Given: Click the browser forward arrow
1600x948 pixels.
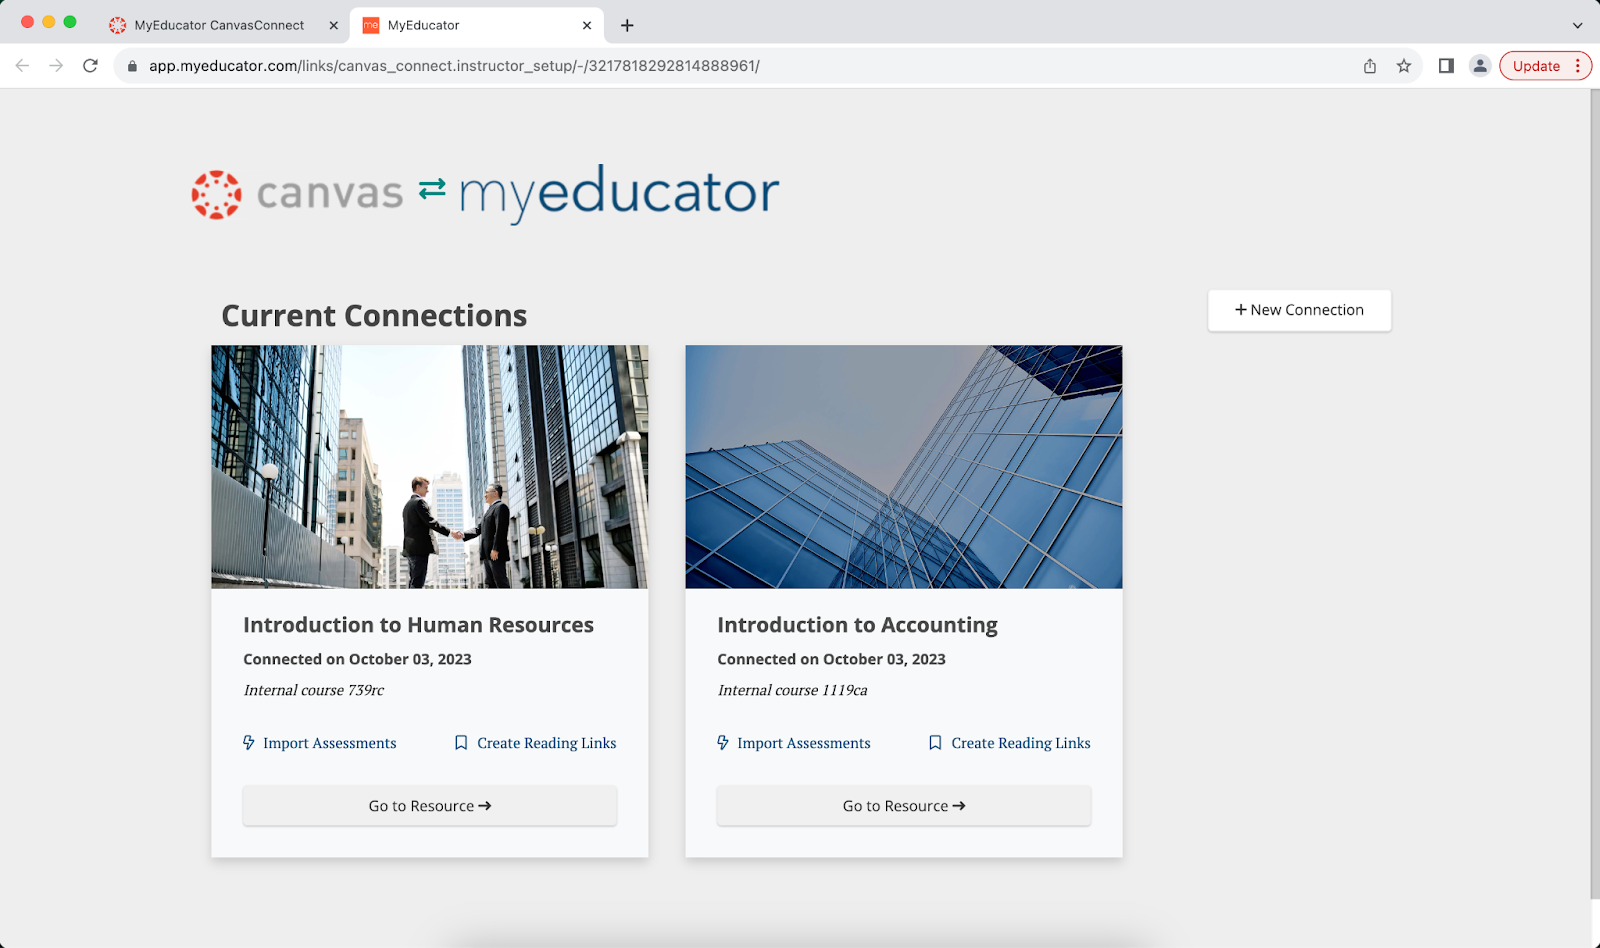Looking at the screenshot, I should pos(56,66).
